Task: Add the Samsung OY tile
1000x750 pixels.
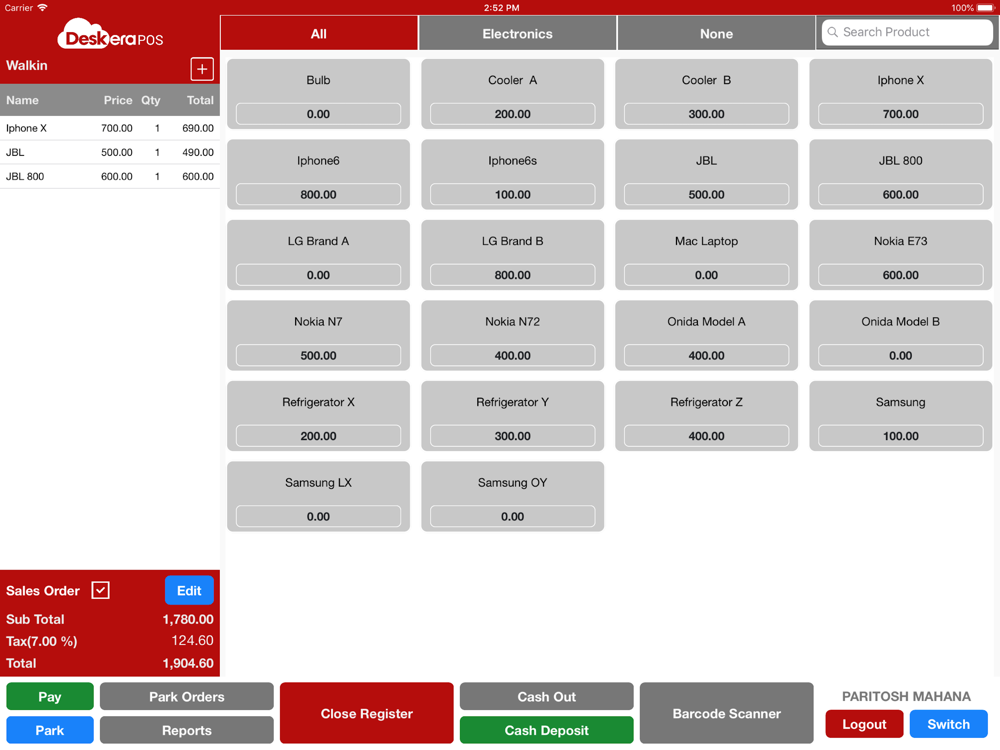Action: click(512, 496)
